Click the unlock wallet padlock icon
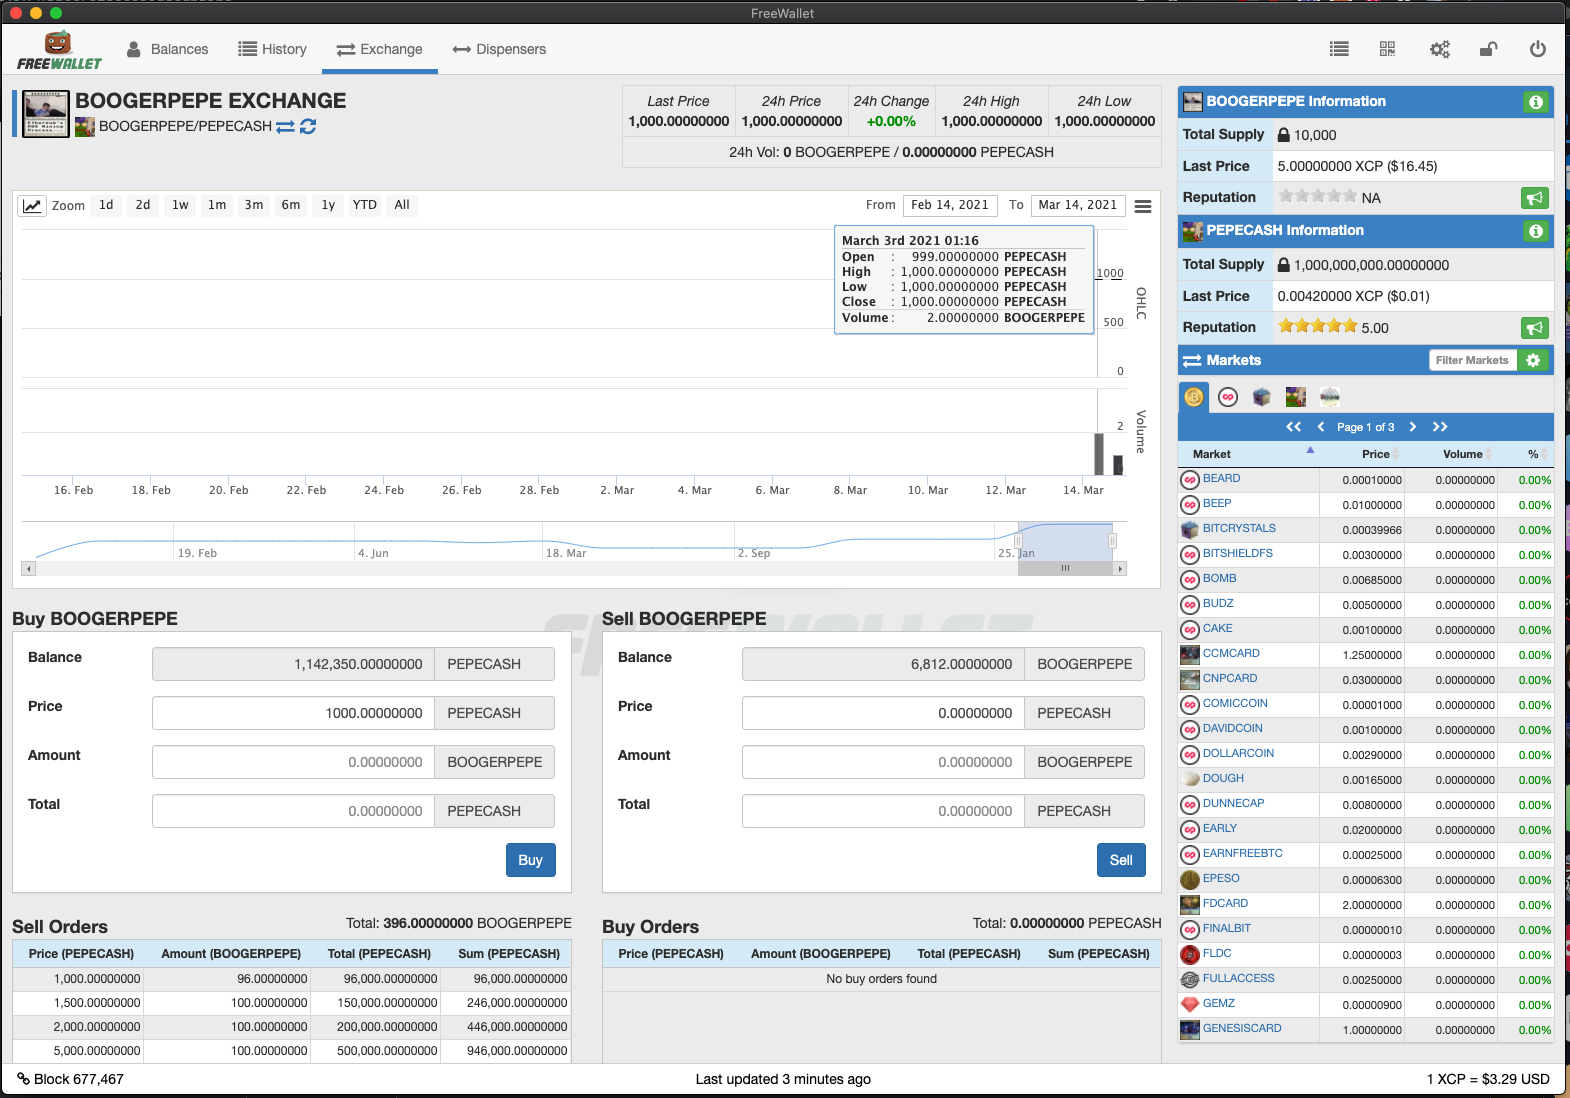Image resolution: width=1570 pixels, height=1098 pixels. (1488, 49)
